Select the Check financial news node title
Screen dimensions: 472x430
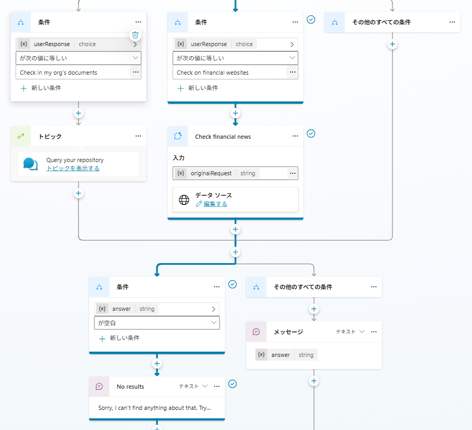click(x=223, y=137)
